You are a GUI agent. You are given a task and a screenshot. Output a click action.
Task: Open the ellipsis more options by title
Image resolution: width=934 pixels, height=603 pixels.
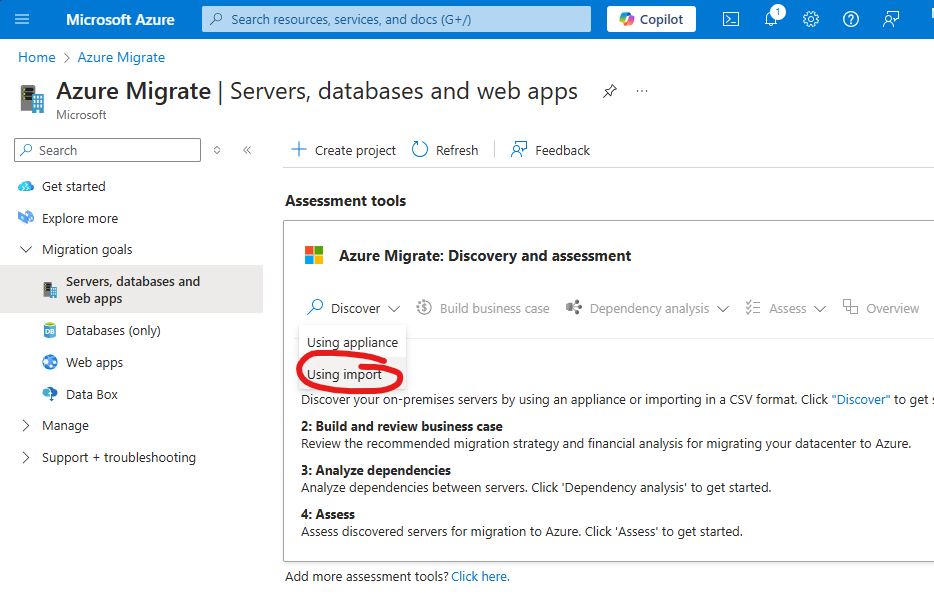click(x=642, y=91)
